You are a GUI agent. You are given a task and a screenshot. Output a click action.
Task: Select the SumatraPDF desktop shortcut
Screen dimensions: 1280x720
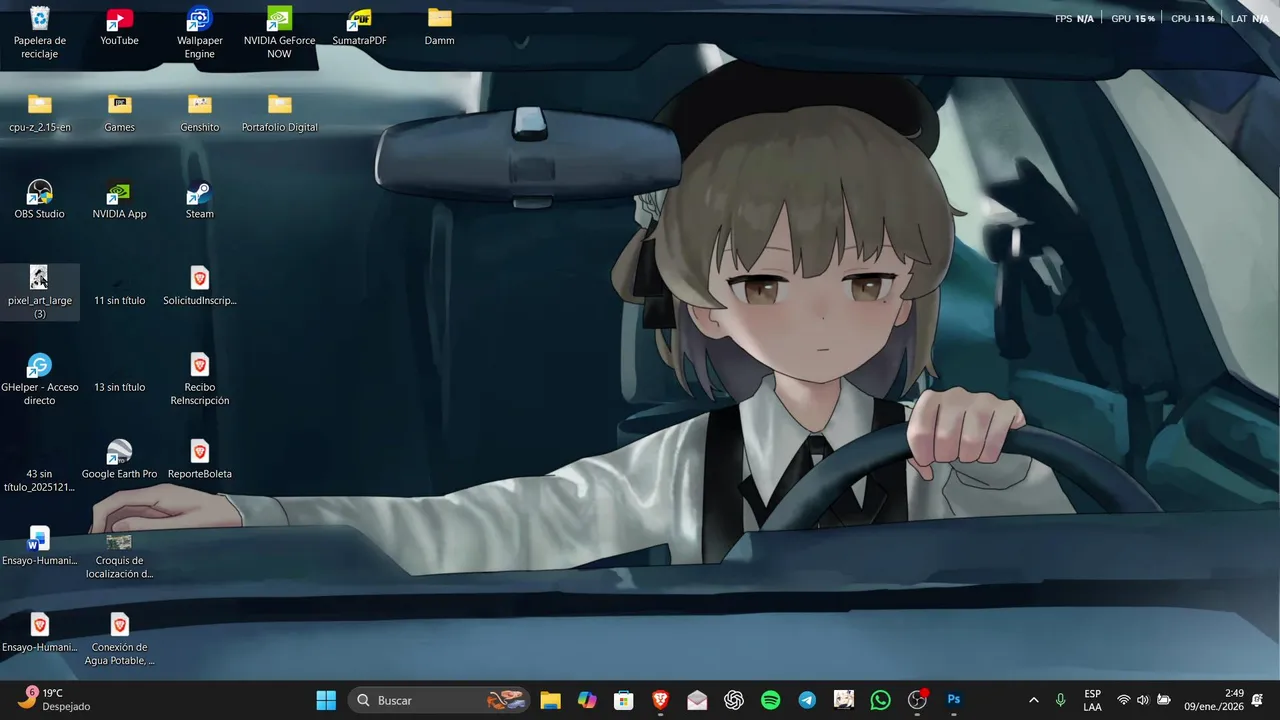point(359,27)
